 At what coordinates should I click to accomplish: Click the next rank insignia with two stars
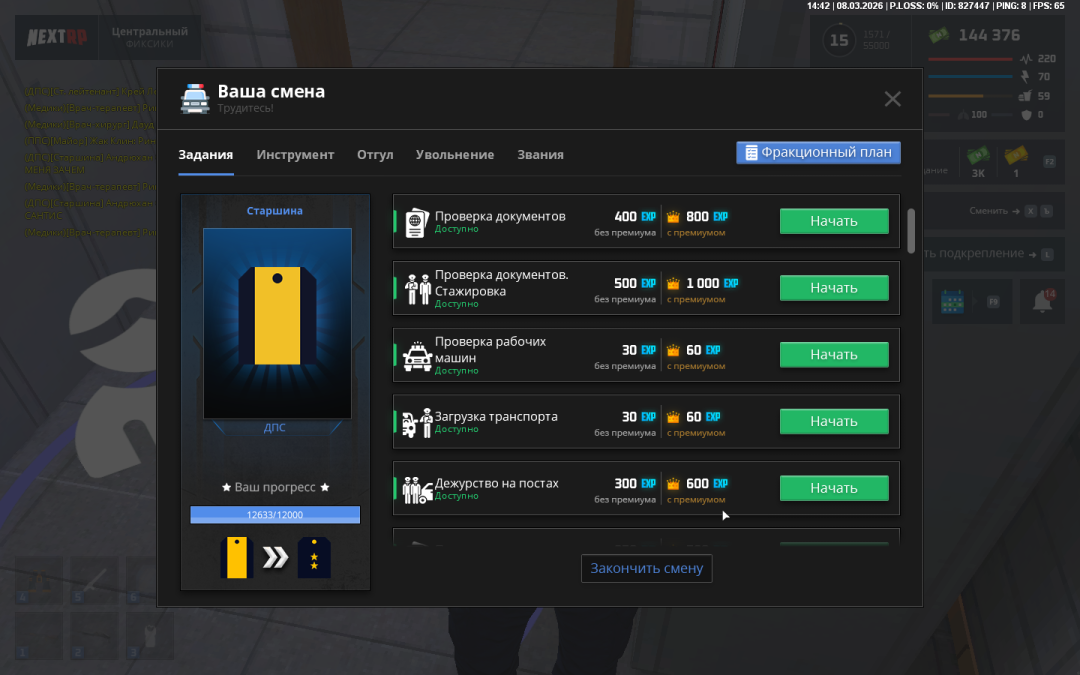pyautogui.click(x=314, y=557)
